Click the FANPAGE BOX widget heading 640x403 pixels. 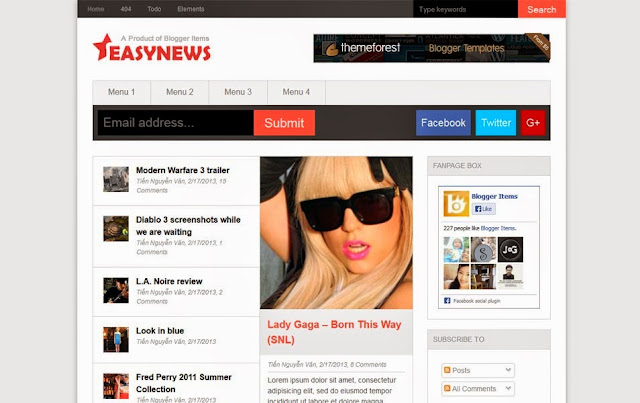tap(457, 166)
